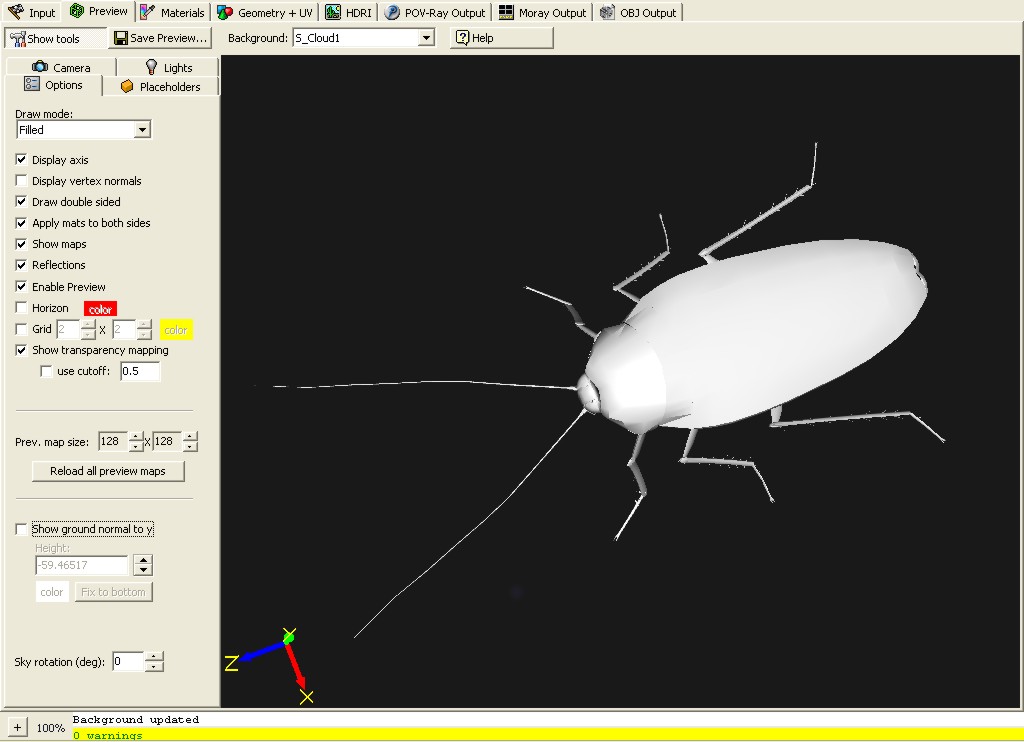
Task: Switch to the Camera panel tab
Action: tap(61, 67)
